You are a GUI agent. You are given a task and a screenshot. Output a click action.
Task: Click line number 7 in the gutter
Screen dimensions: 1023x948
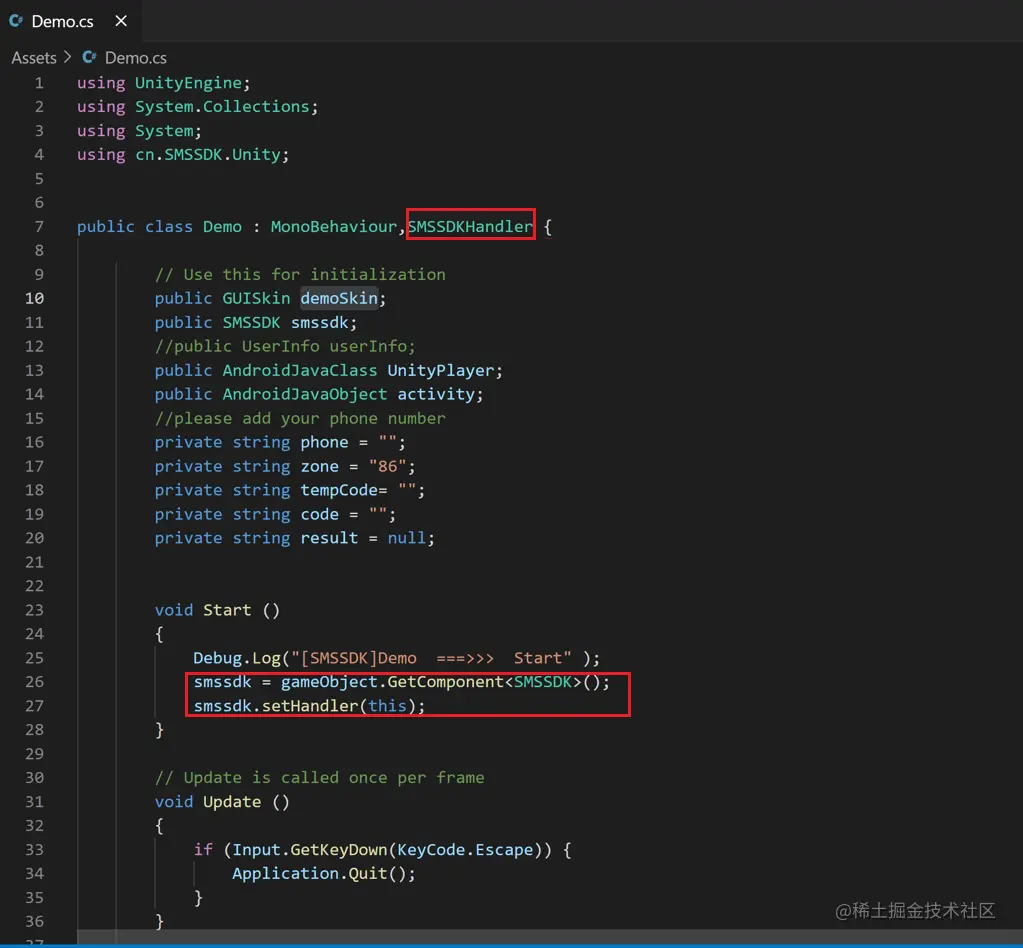tap(39, 226)
